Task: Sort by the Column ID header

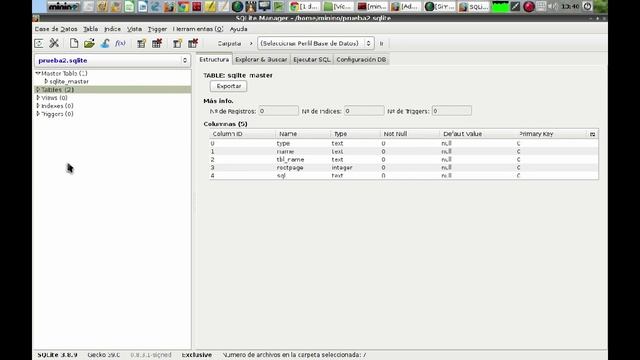Action: (x=242, y=134)
